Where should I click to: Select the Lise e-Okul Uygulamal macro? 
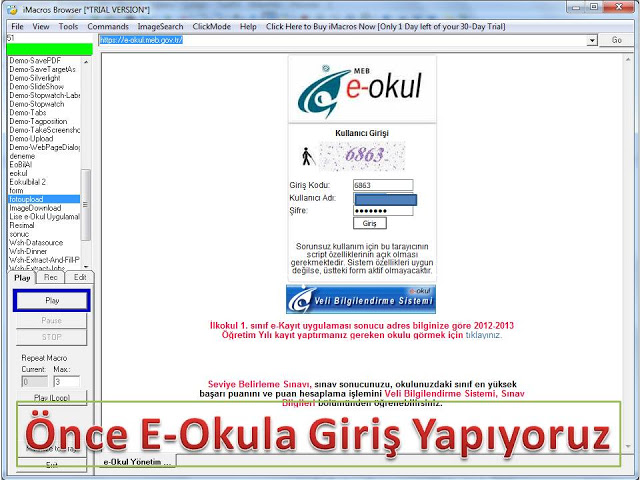[x=44, y=217]
